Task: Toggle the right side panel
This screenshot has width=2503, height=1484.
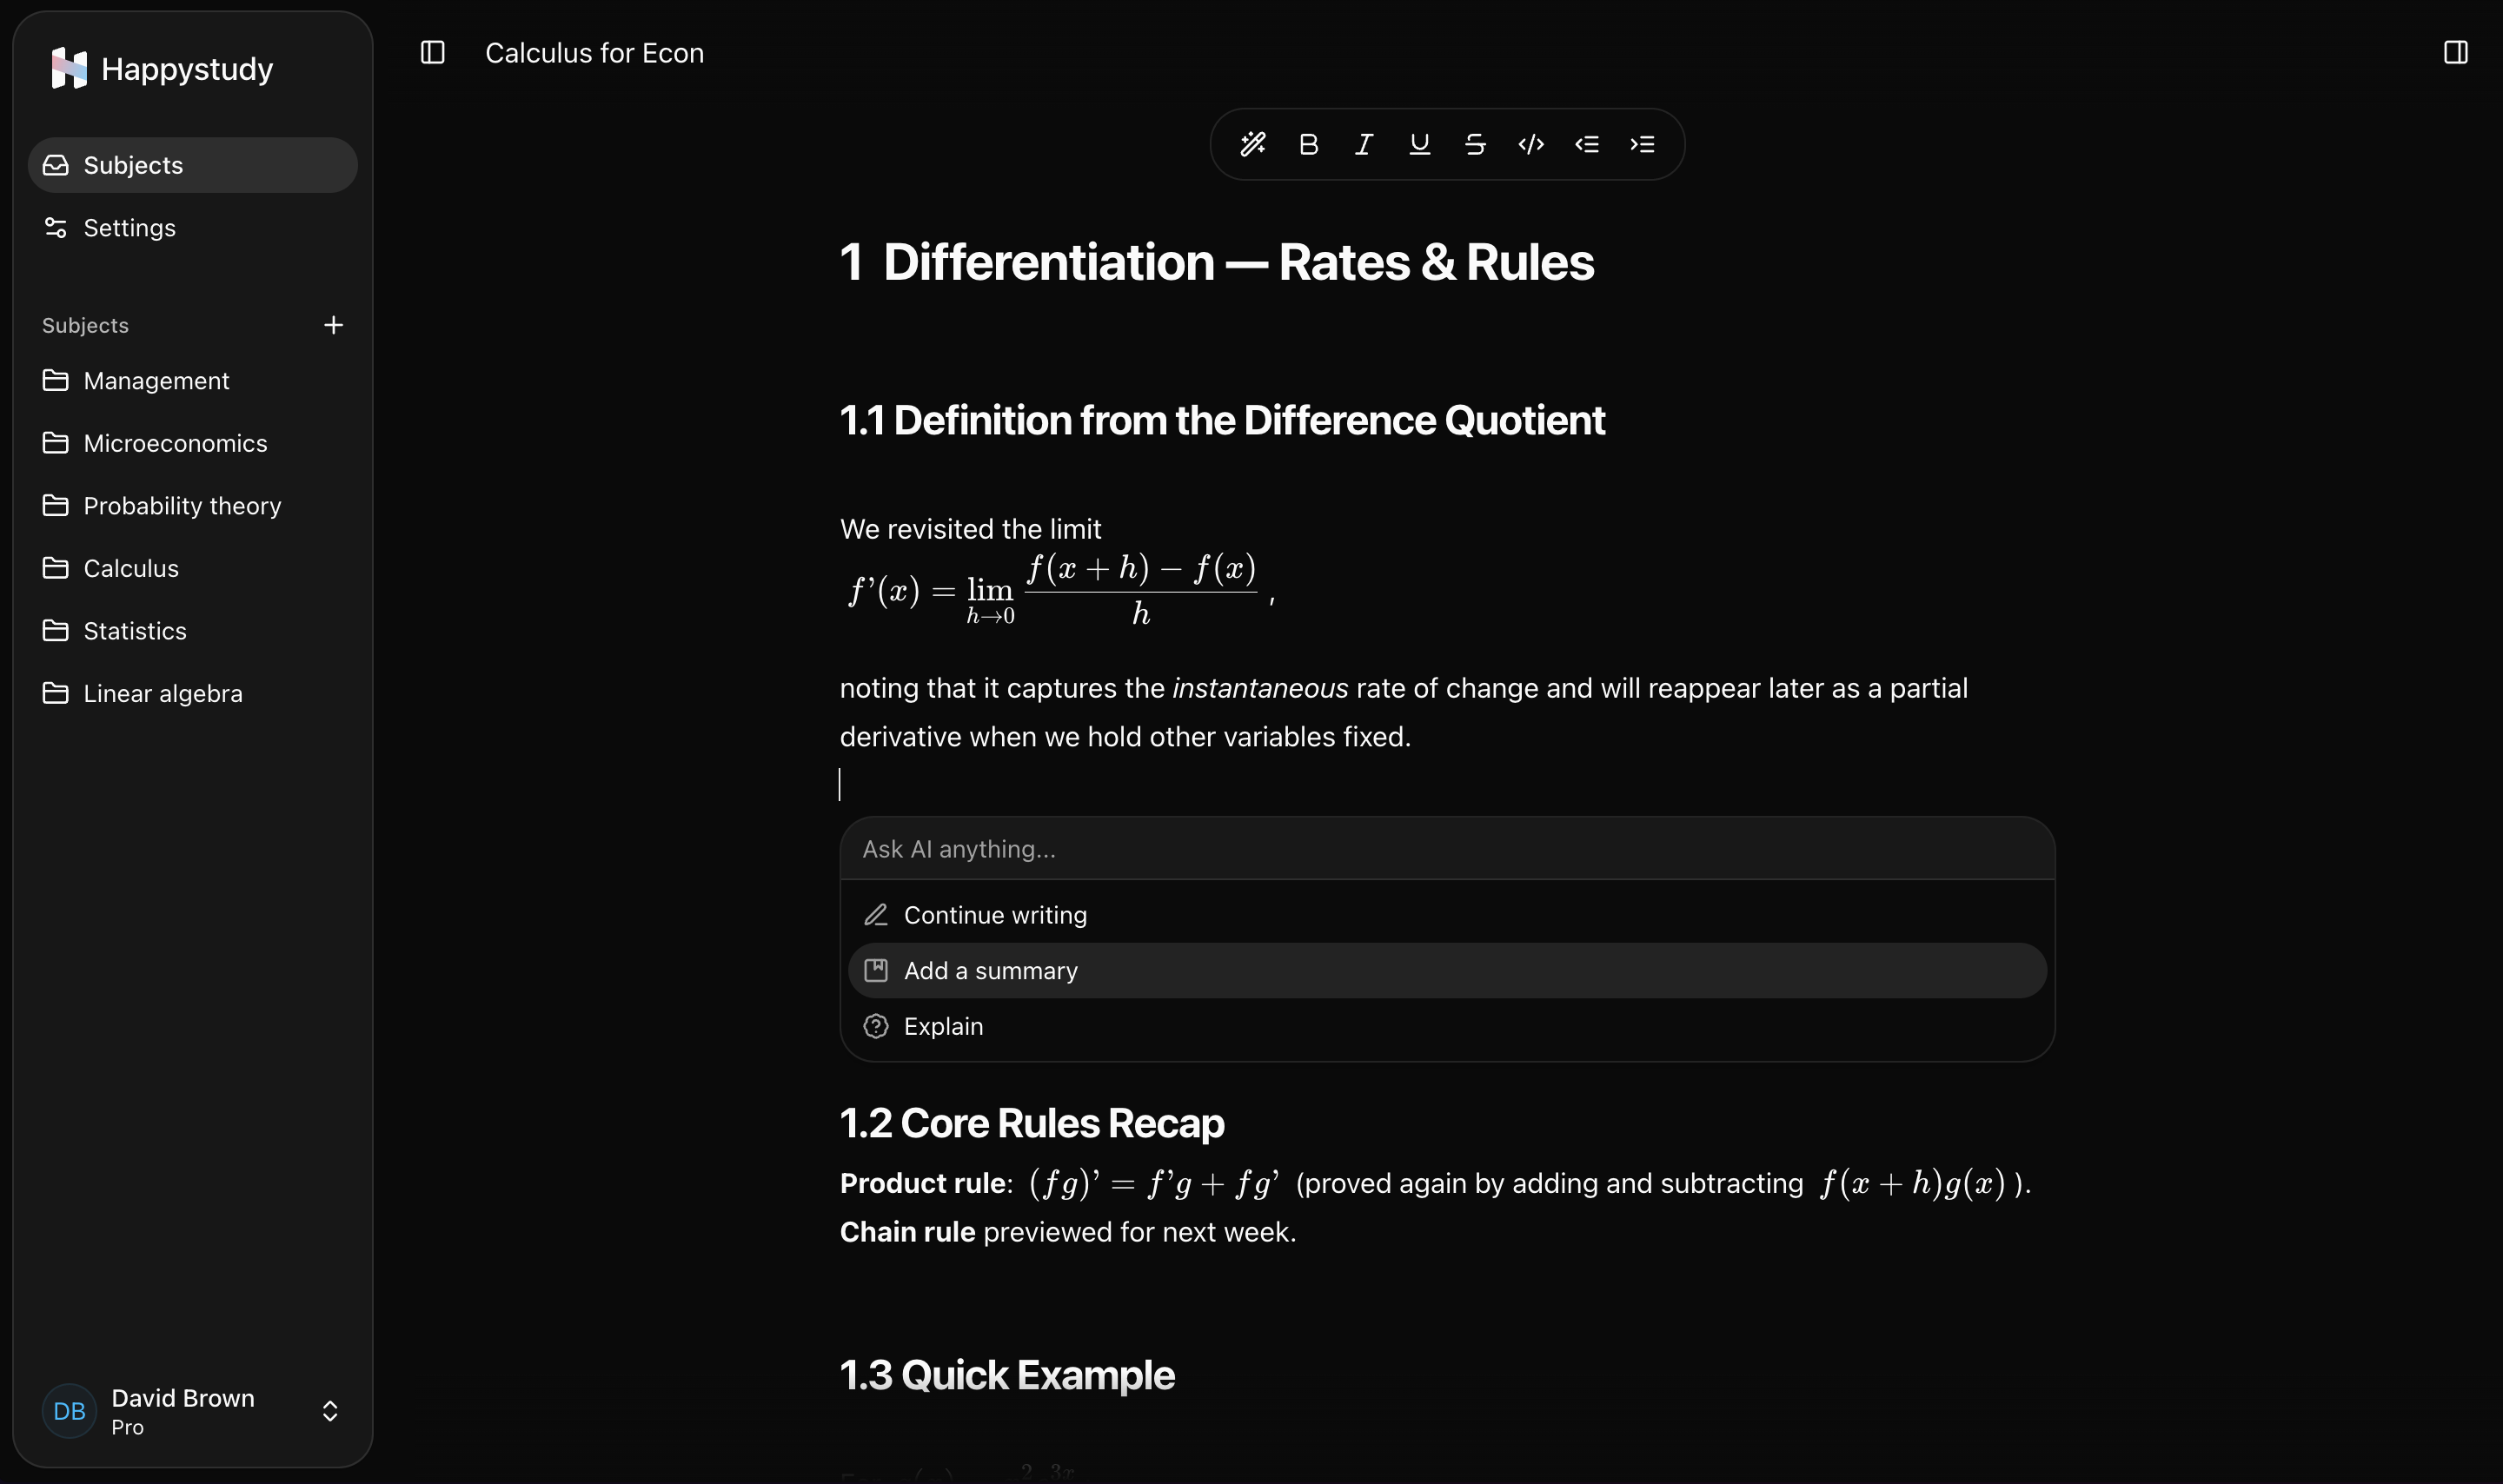Action: point(2456,52)
